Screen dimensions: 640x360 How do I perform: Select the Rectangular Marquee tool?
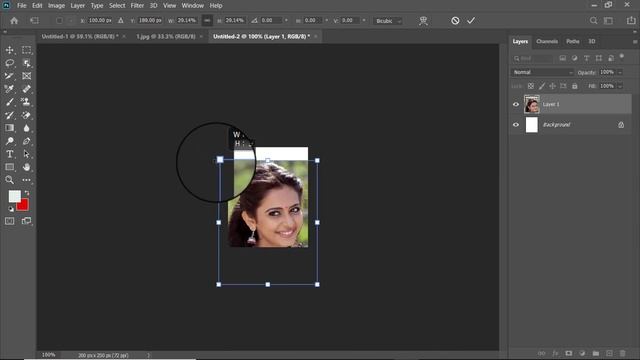(x=27, y=50)
